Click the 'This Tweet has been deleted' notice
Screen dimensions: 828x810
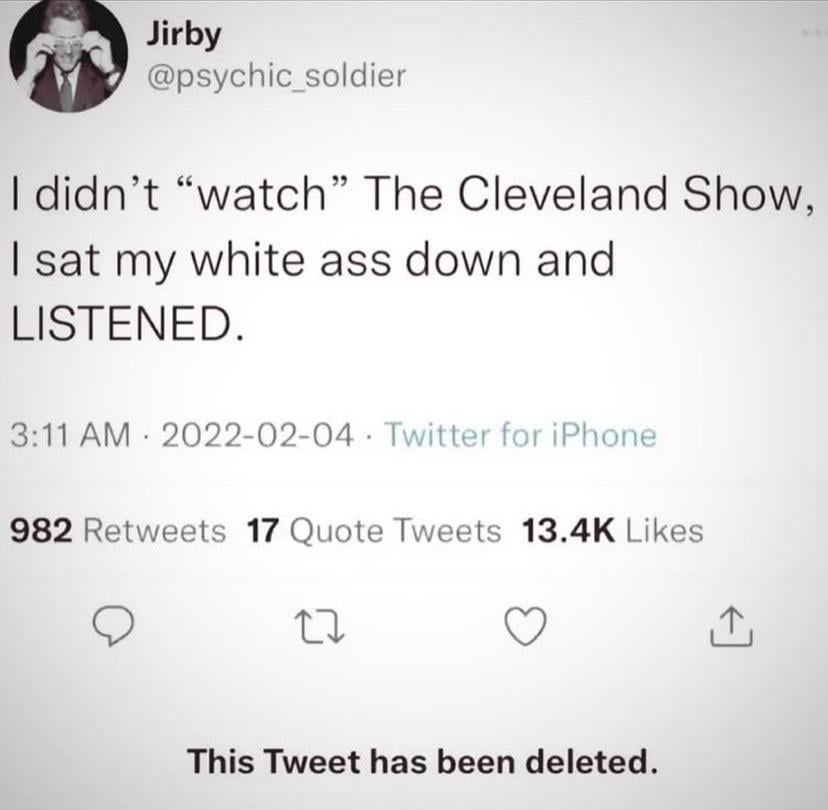pyautogui.click(x=424, y=761)
